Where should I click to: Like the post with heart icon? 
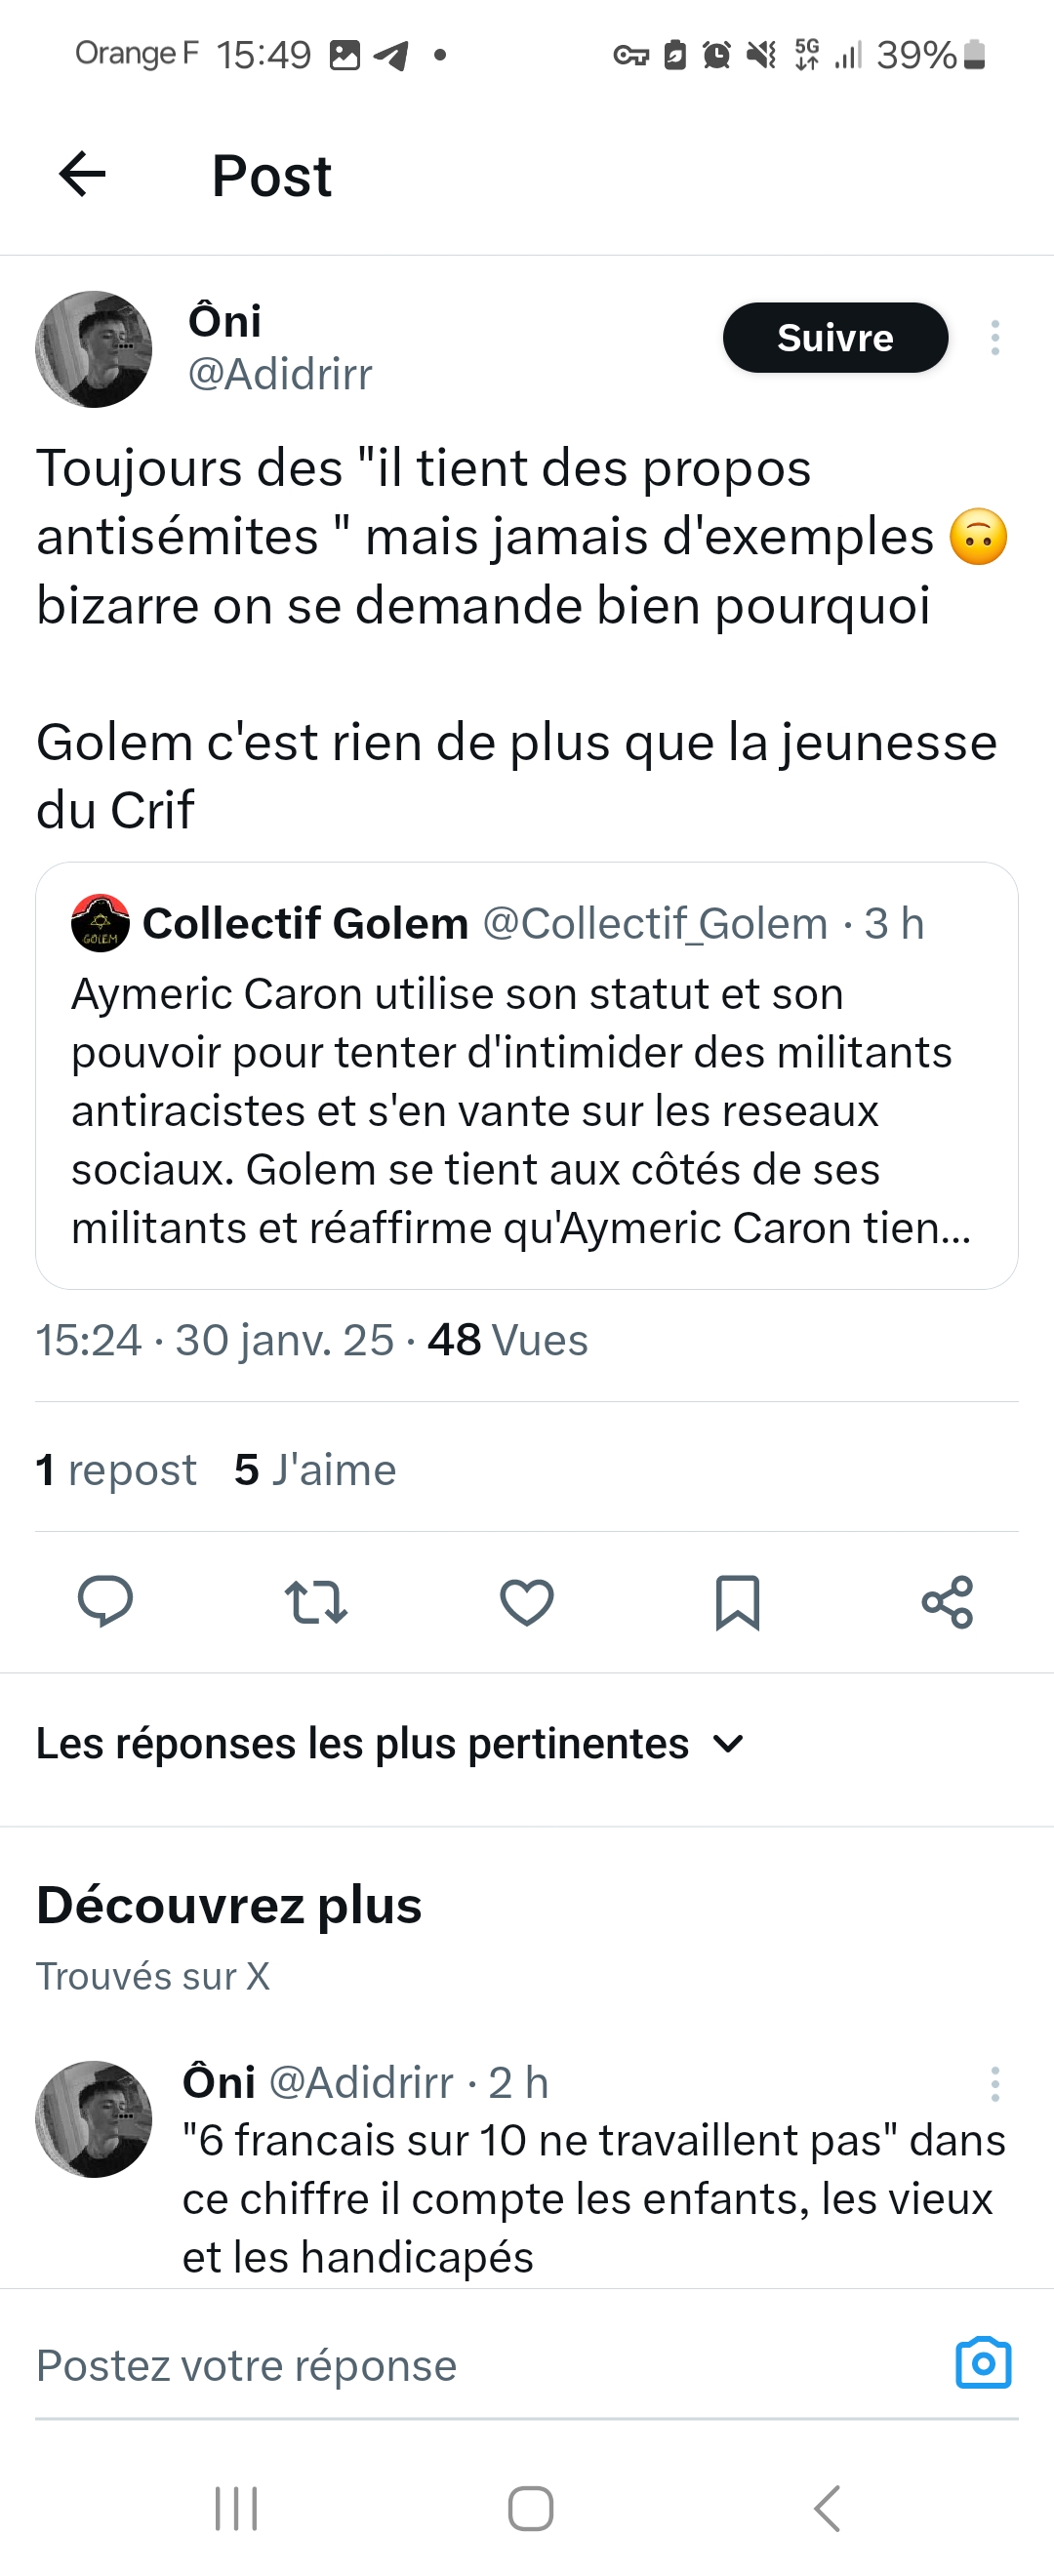click(527, 1601)
